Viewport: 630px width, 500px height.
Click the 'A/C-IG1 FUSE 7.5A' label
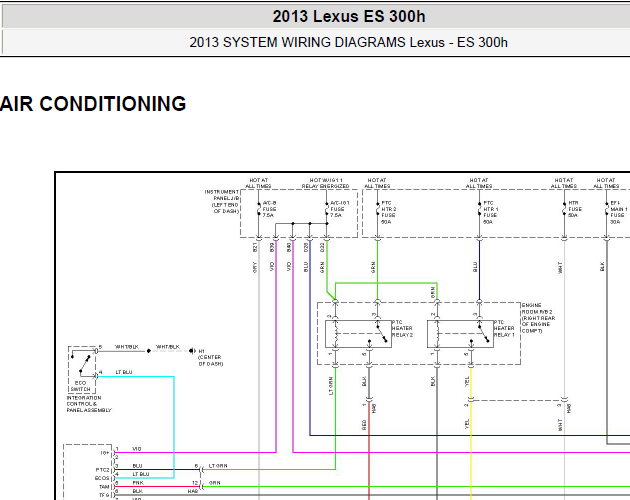(340, 209)
